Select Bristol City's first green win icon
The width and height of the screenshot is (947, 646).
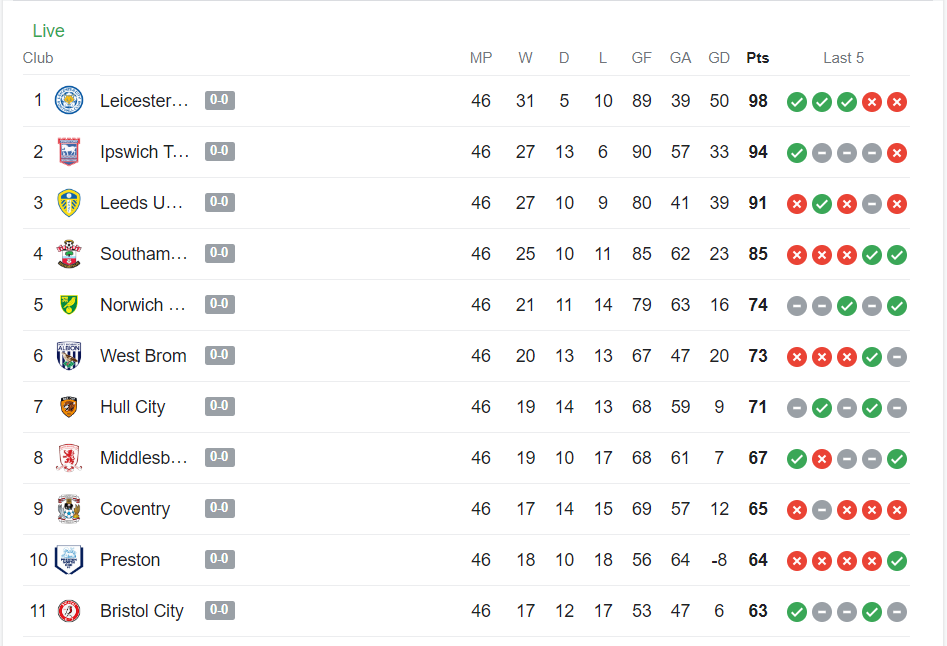click(x=797, y=612)
